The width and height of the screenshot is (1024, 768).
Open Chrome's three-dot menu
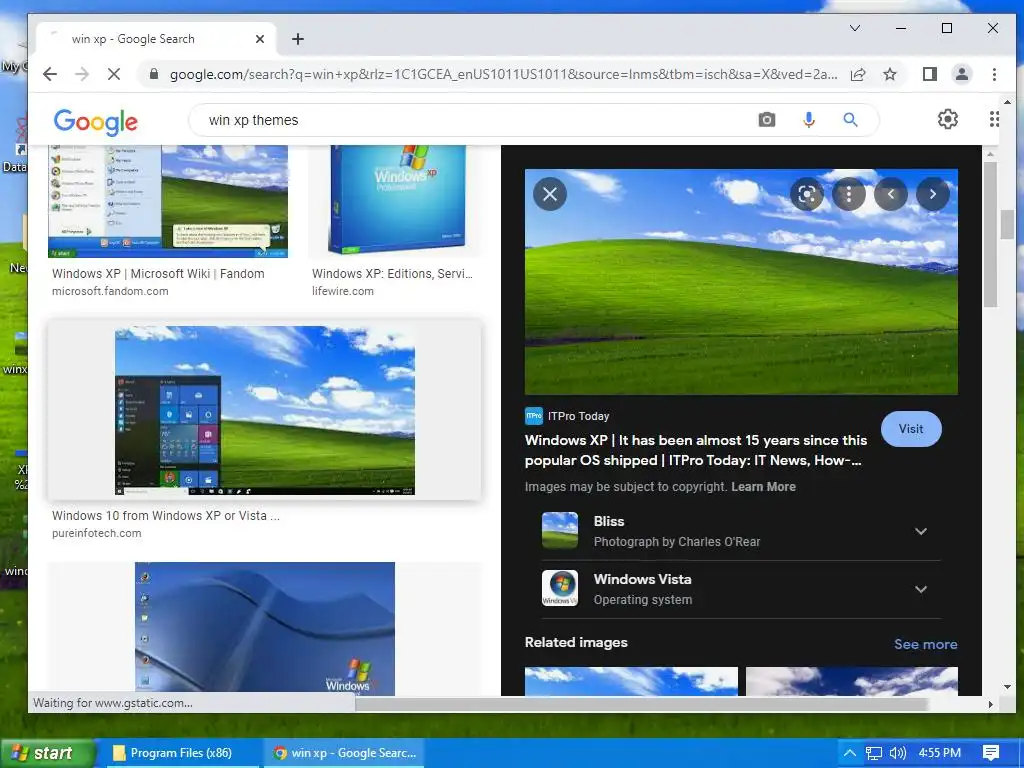click(994, 74)
